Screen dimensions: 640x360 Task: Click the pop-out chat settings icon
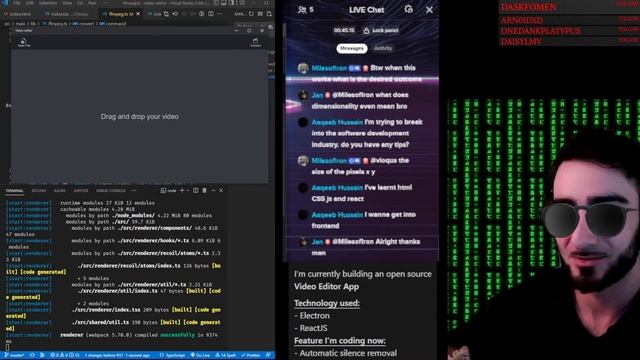pyautogui.click(x=409, y=9)
